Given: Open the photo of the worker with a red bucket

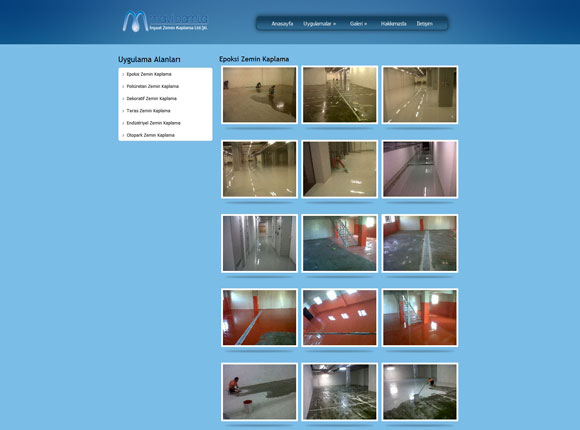Looking at the screenshot, I should 259,392.
